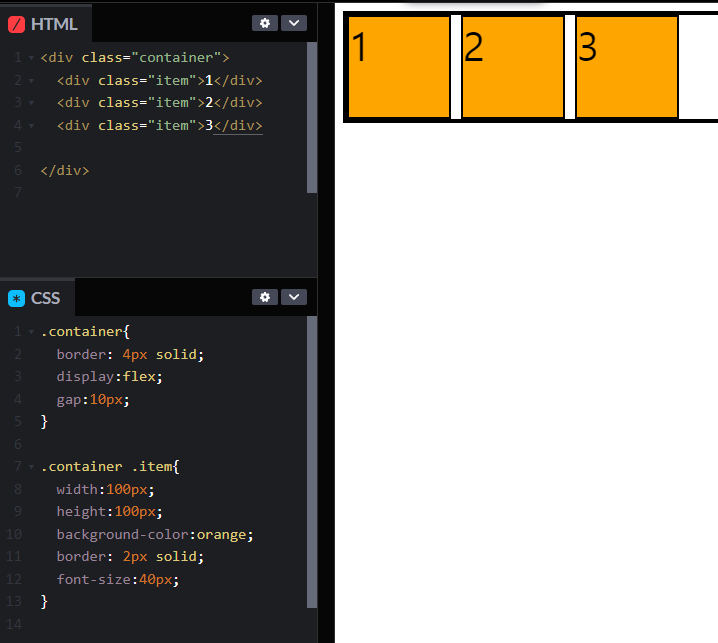Open HTML editor settings gear
The height and width of the screenshot is (643, 718).
pos(265,23)
